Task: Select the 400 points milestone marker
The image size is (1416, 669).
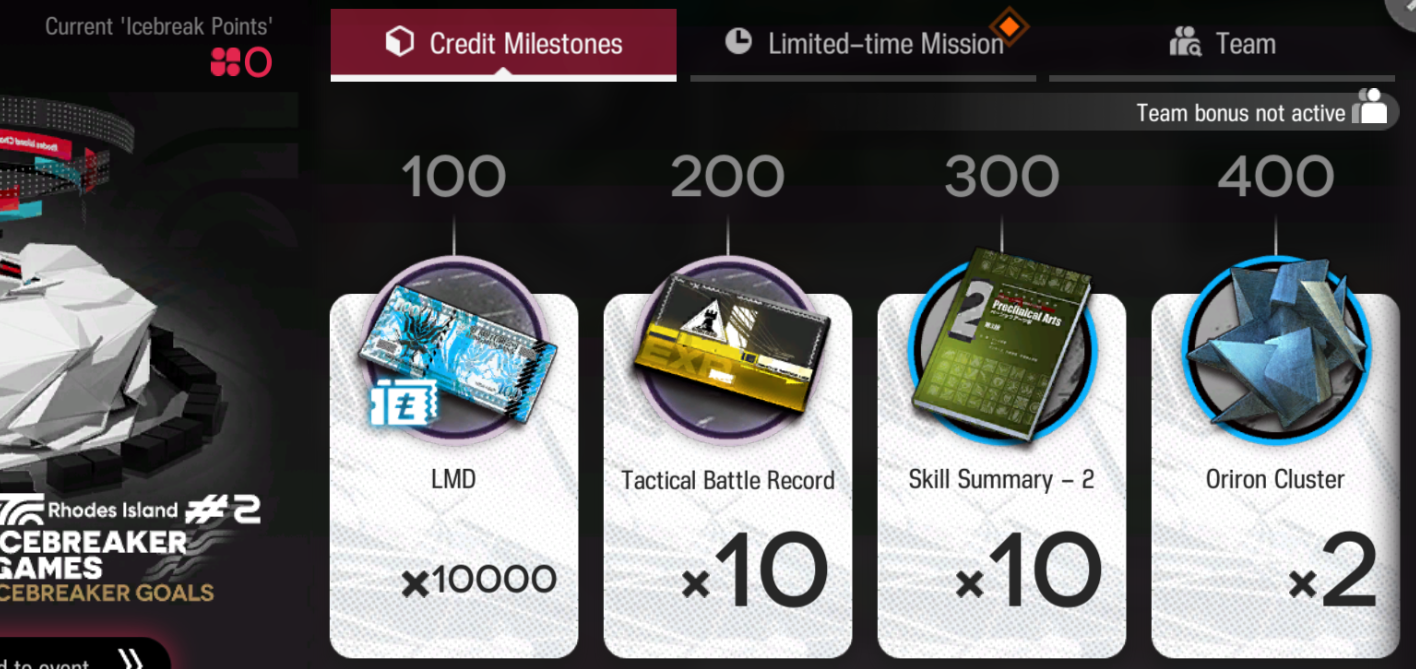Action: (1276, 178)
